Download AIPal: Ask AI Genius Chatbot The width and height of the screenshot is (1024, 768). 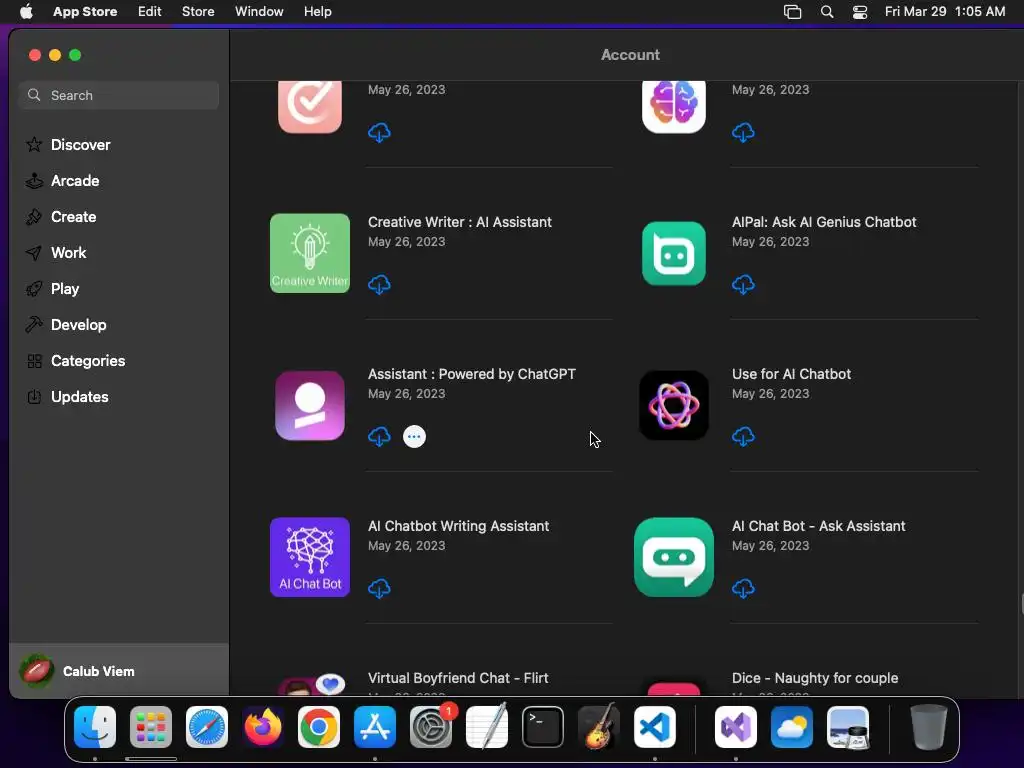[743, 285]
